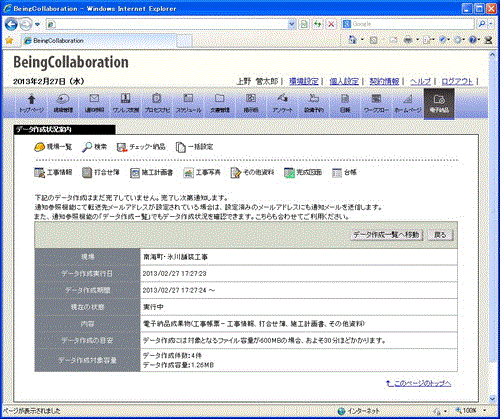
Task: Open 完成図面 completed drawings
Action: click(303, 172)
